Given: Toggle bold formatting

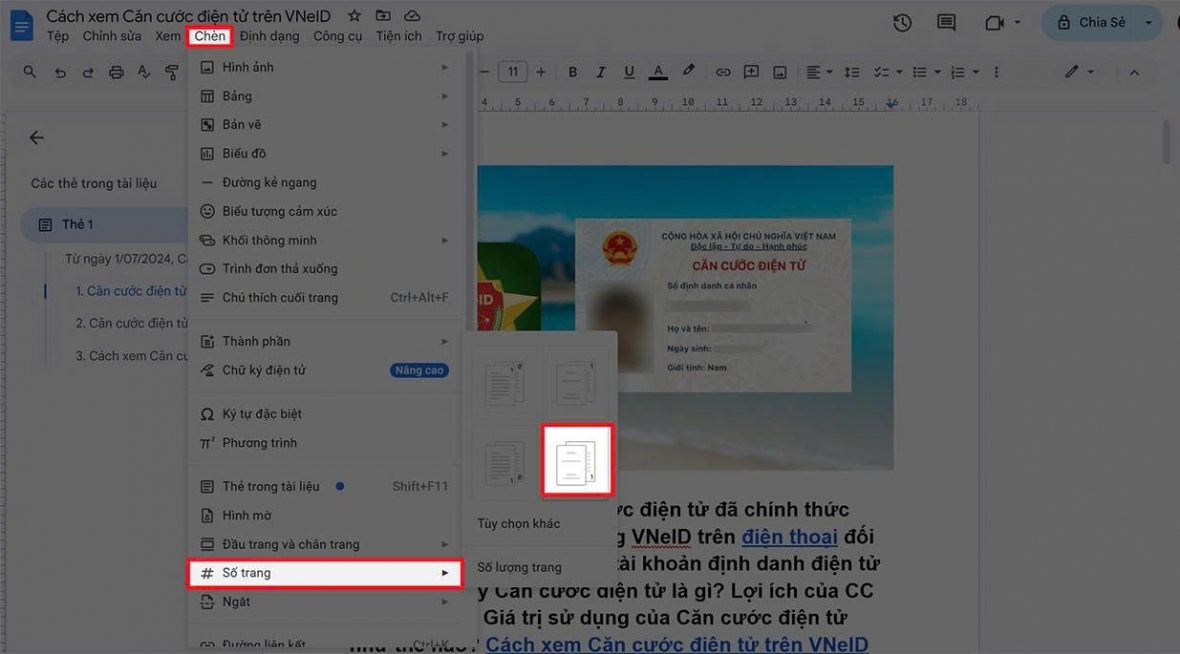Looking at the screenshot, I should tap(572, 72).
